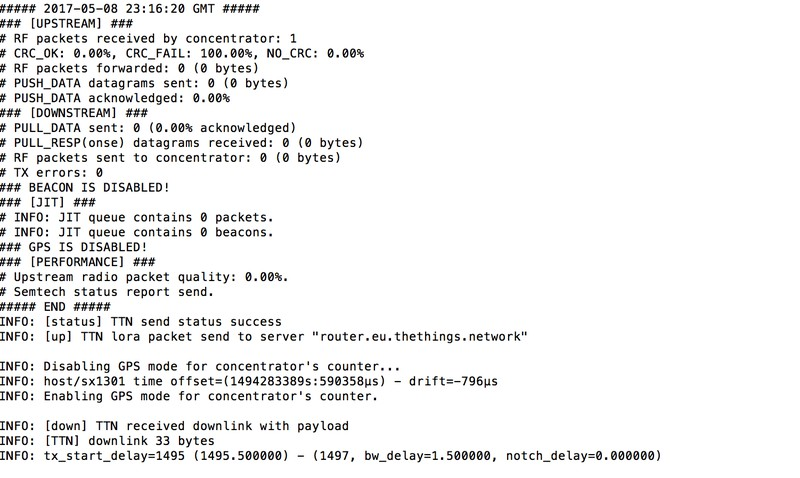The height and width of the screenshot is (478, 800).
Task: Select the BEACON IS DISABLED! message
Action: point(85,187)
